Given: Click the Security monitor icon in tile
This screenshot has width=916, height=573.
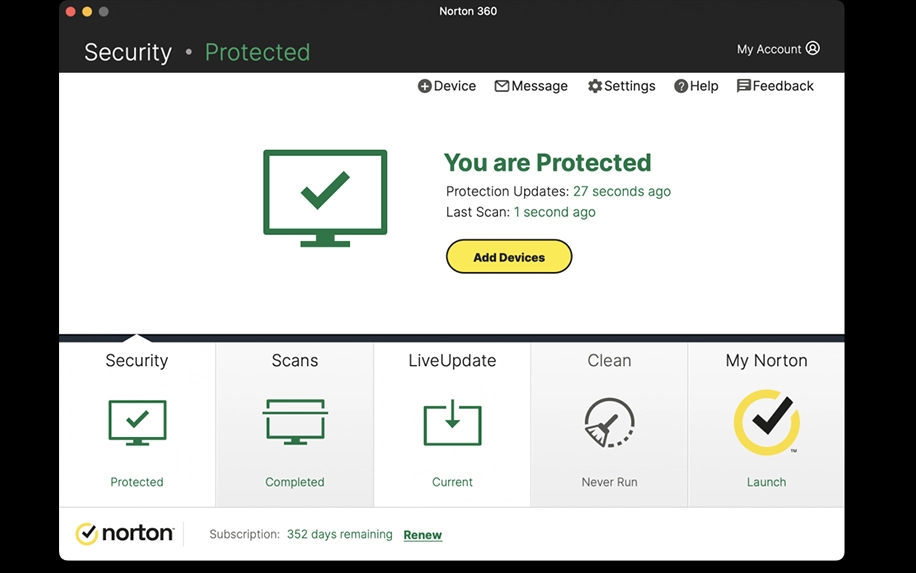Looking at the screenshot, I should tap(137, 422).
